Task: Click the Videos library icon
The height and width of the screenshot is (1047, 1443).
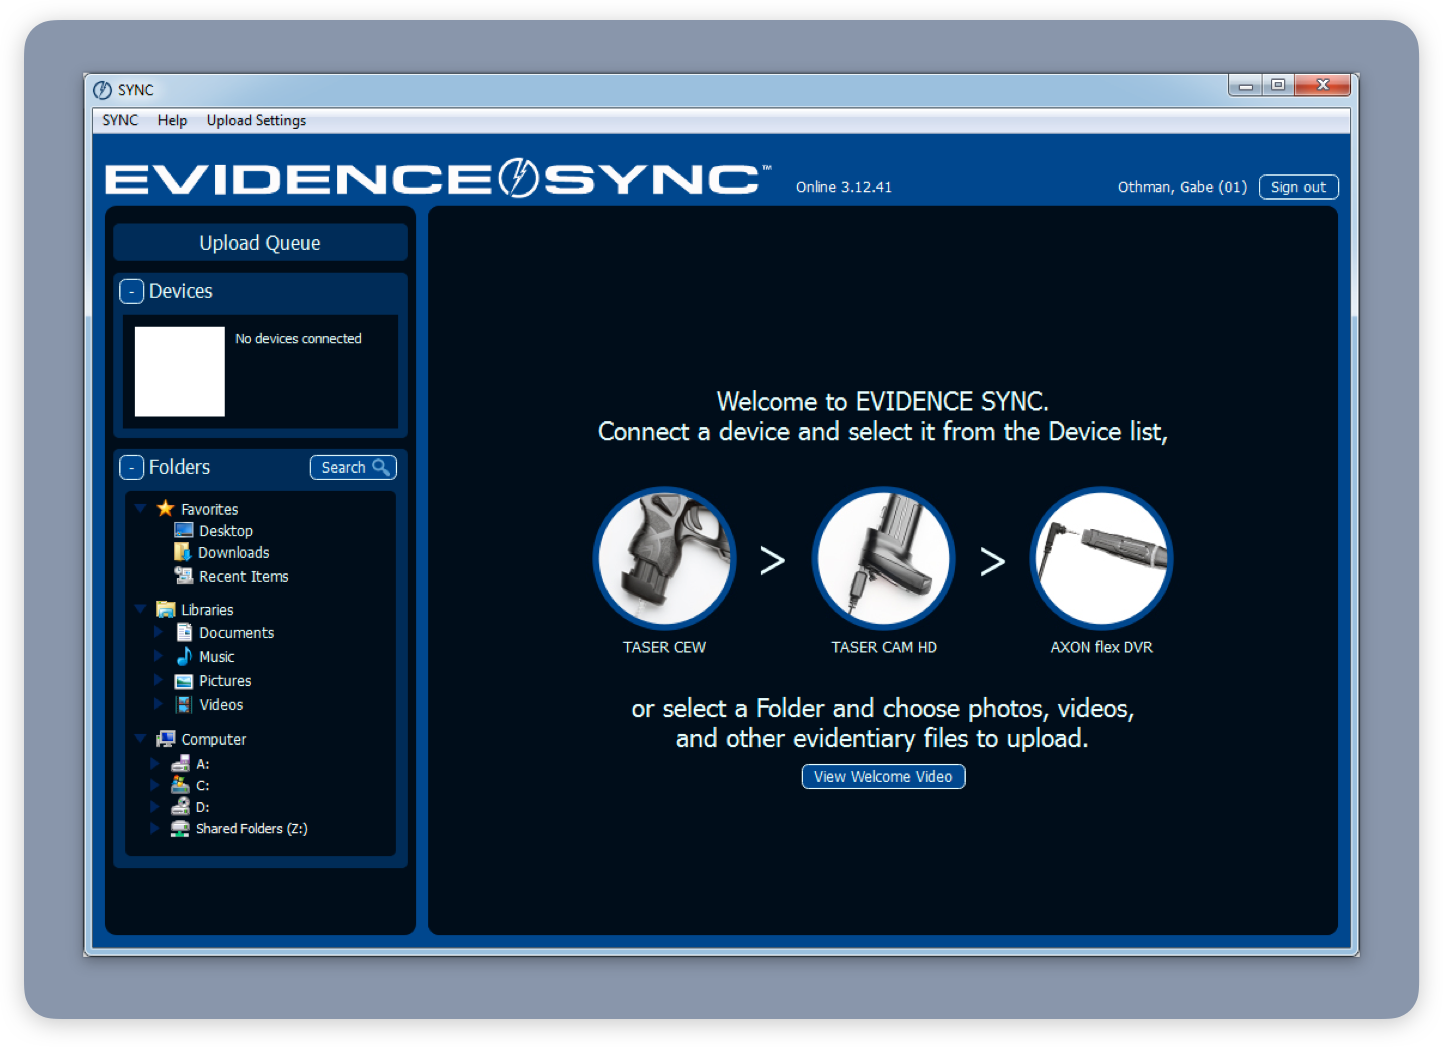Action: coord(184,705)
